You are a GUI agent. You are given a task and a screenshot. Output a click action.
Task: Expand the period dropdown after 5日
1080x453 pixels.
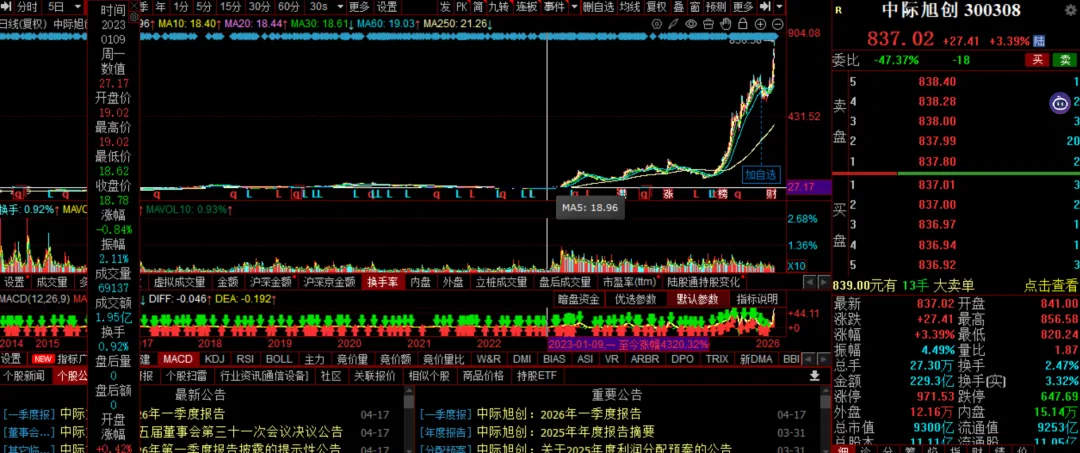(x=76, y=7)
